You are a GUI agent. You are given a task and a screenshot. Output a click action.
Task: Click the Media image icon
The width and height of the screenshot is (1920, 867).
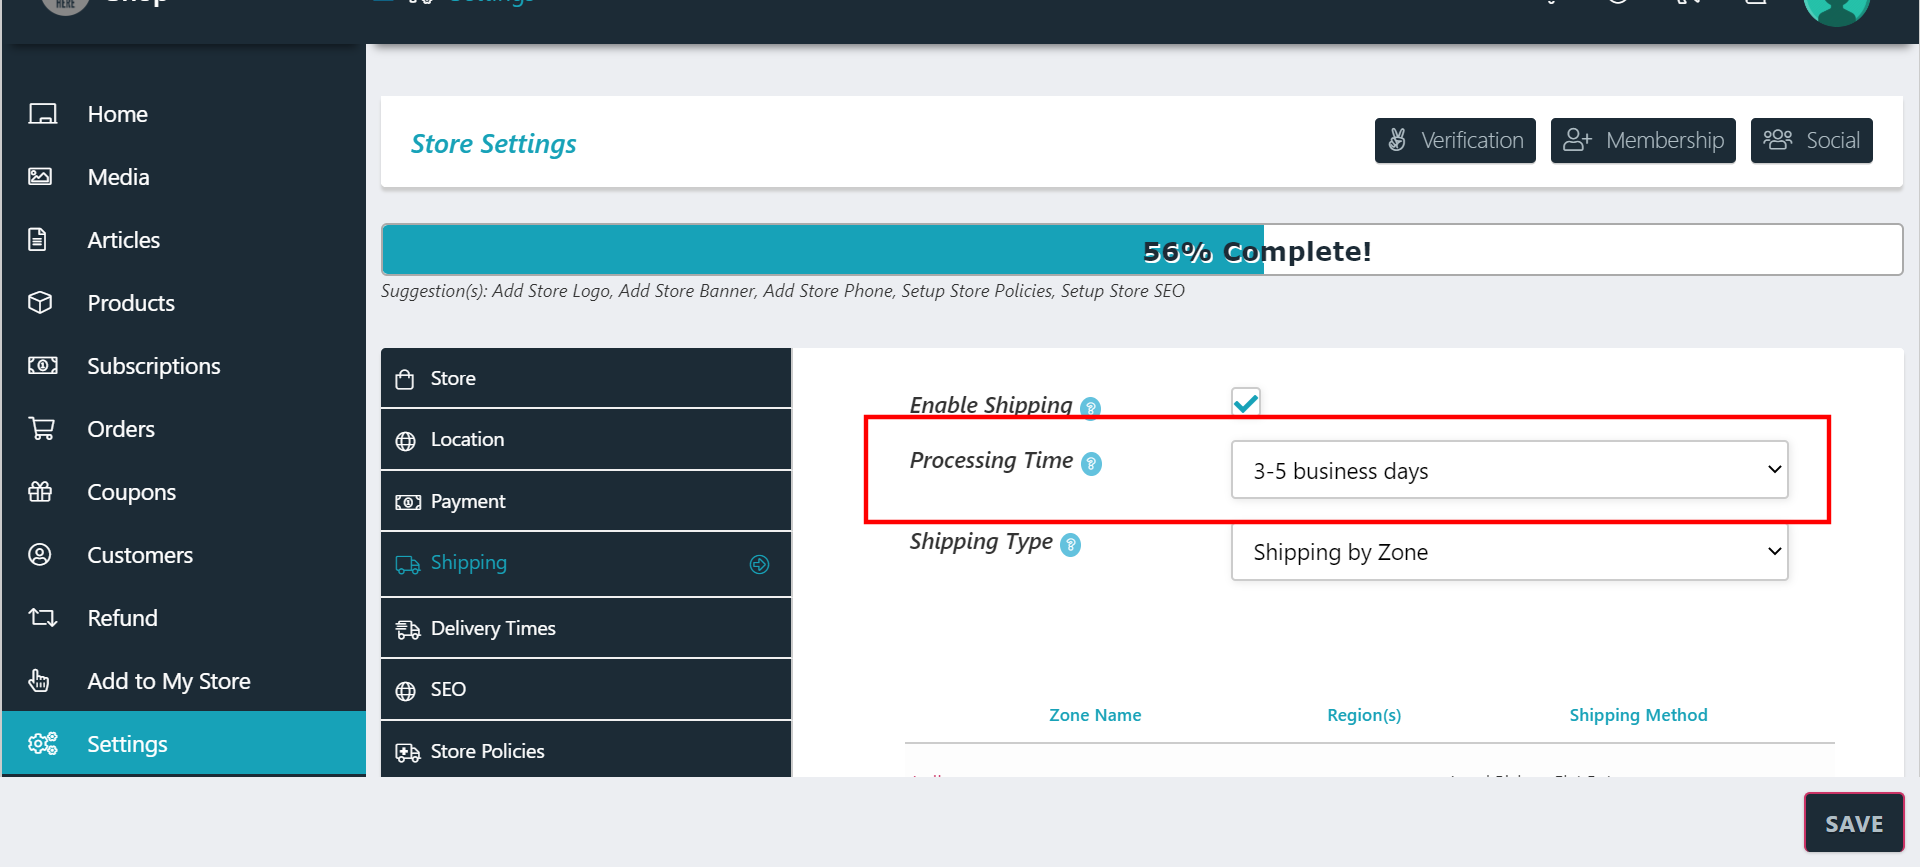click(x=40, y=177)
